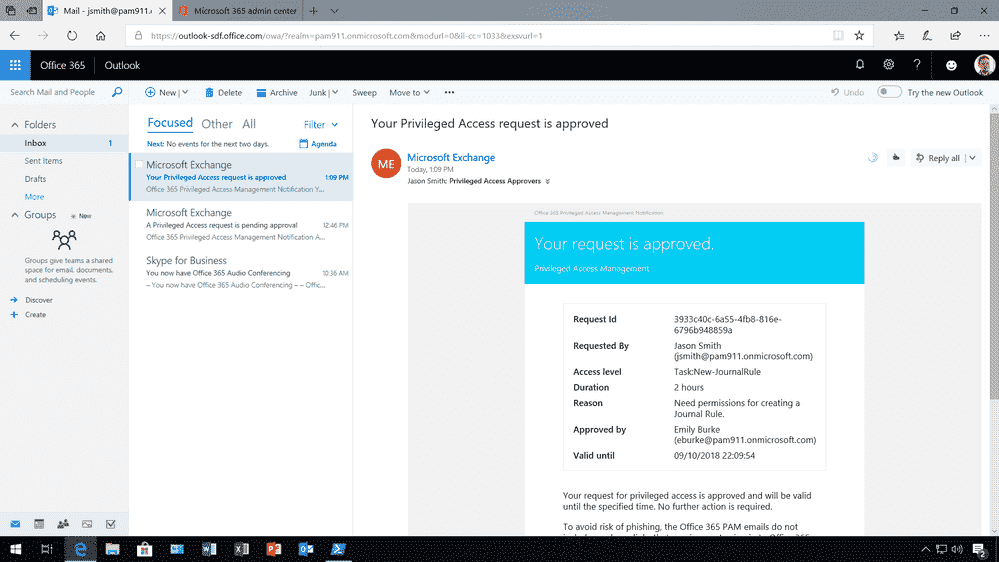Open the account profile picture

[x=984, y=65]
